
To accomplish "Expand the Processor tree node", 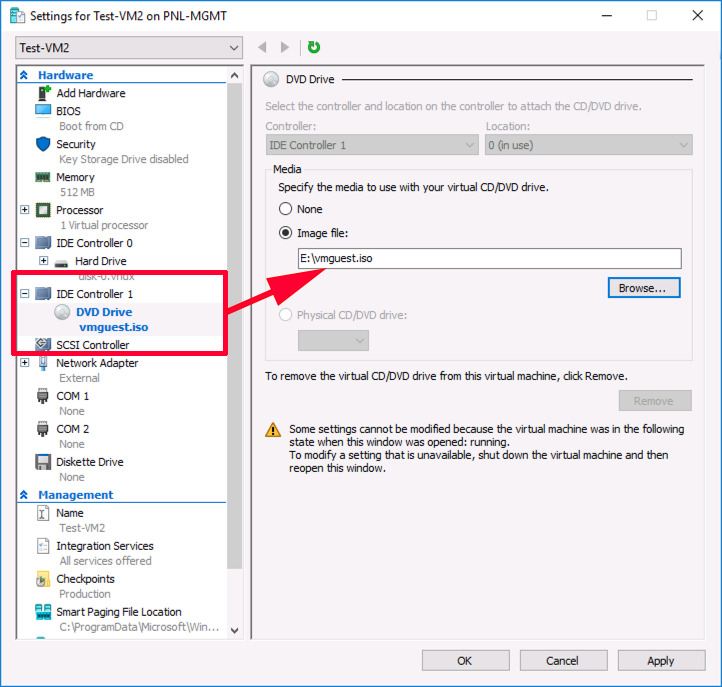I will tap(25, 210).
